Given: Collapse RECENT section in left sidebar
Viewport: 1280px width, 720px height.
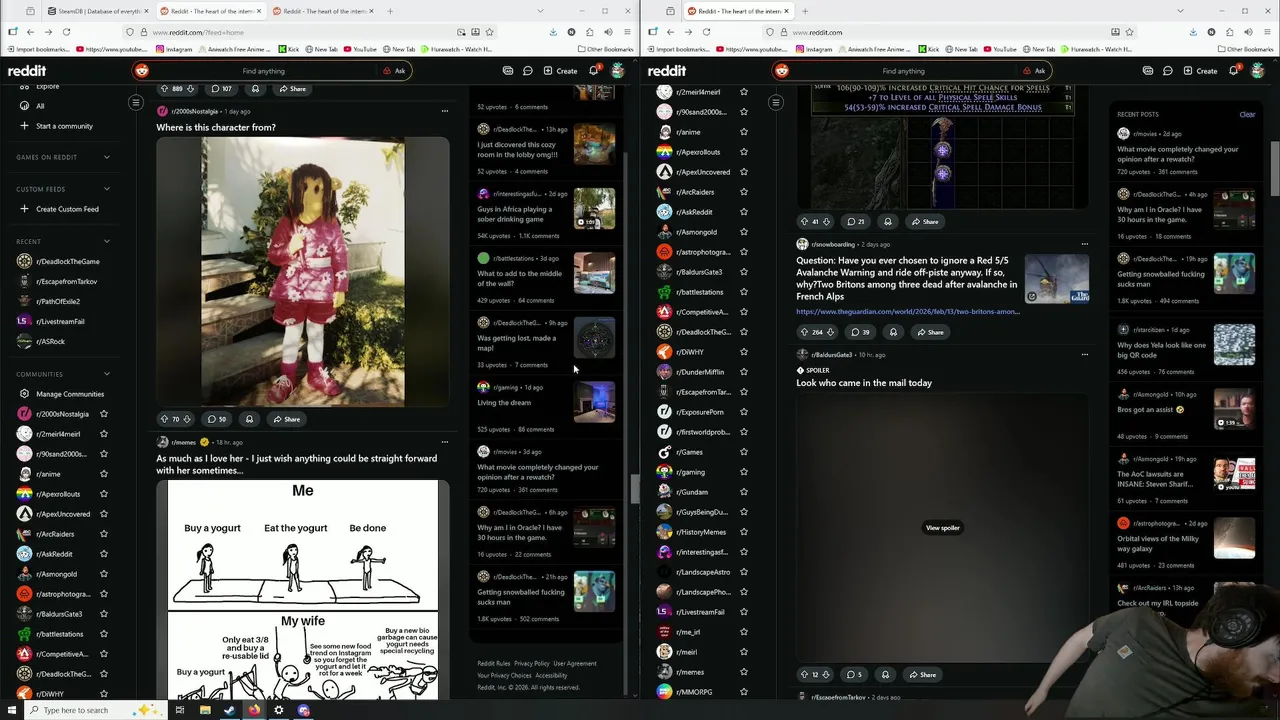Looking at the screenshot, I should pos(107,241).
